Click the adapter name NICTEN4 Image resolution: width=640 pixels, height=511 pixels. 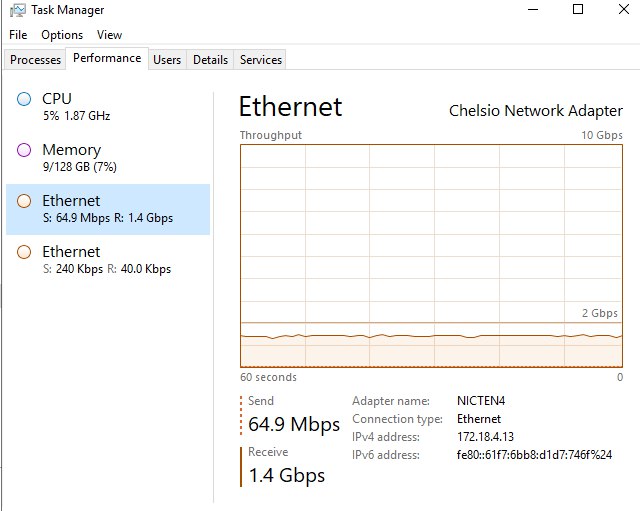(x=482, y=401)
